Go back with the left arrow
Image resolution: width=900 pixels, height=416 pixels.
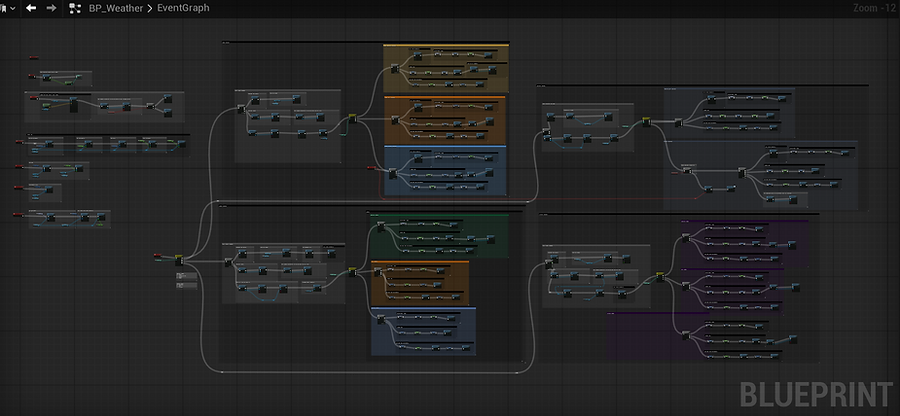pos(31,9)
